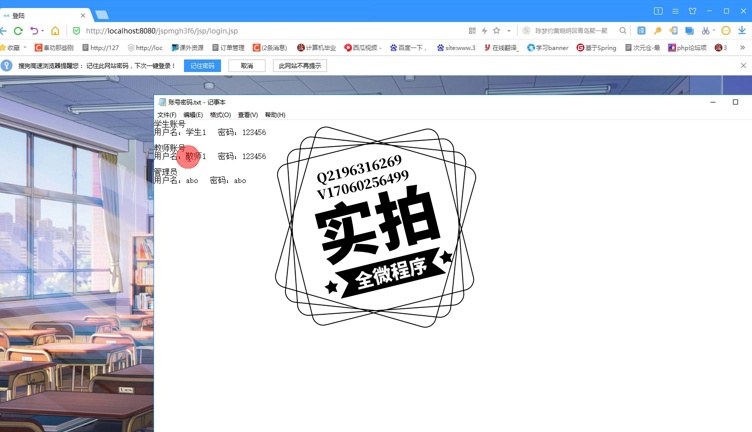Click the lightning speed mode icon
This screenshot has width=752, height=432.
point(484,31)
